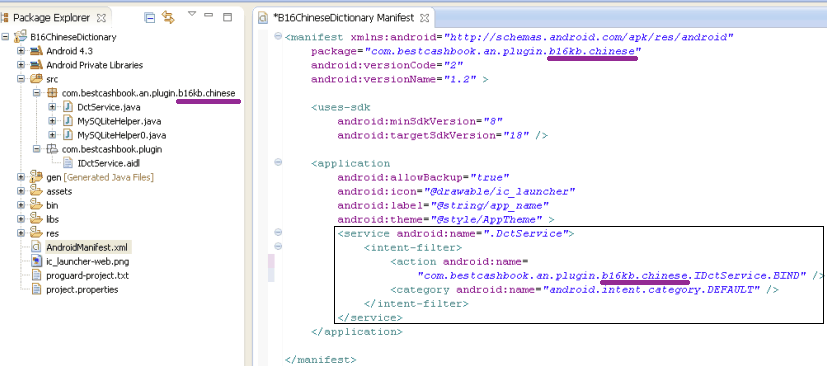Collapse the B16ChineseDictionary project node
This screenshot has height=366, width=827.
pyautogui.click(x=5, y=37)
